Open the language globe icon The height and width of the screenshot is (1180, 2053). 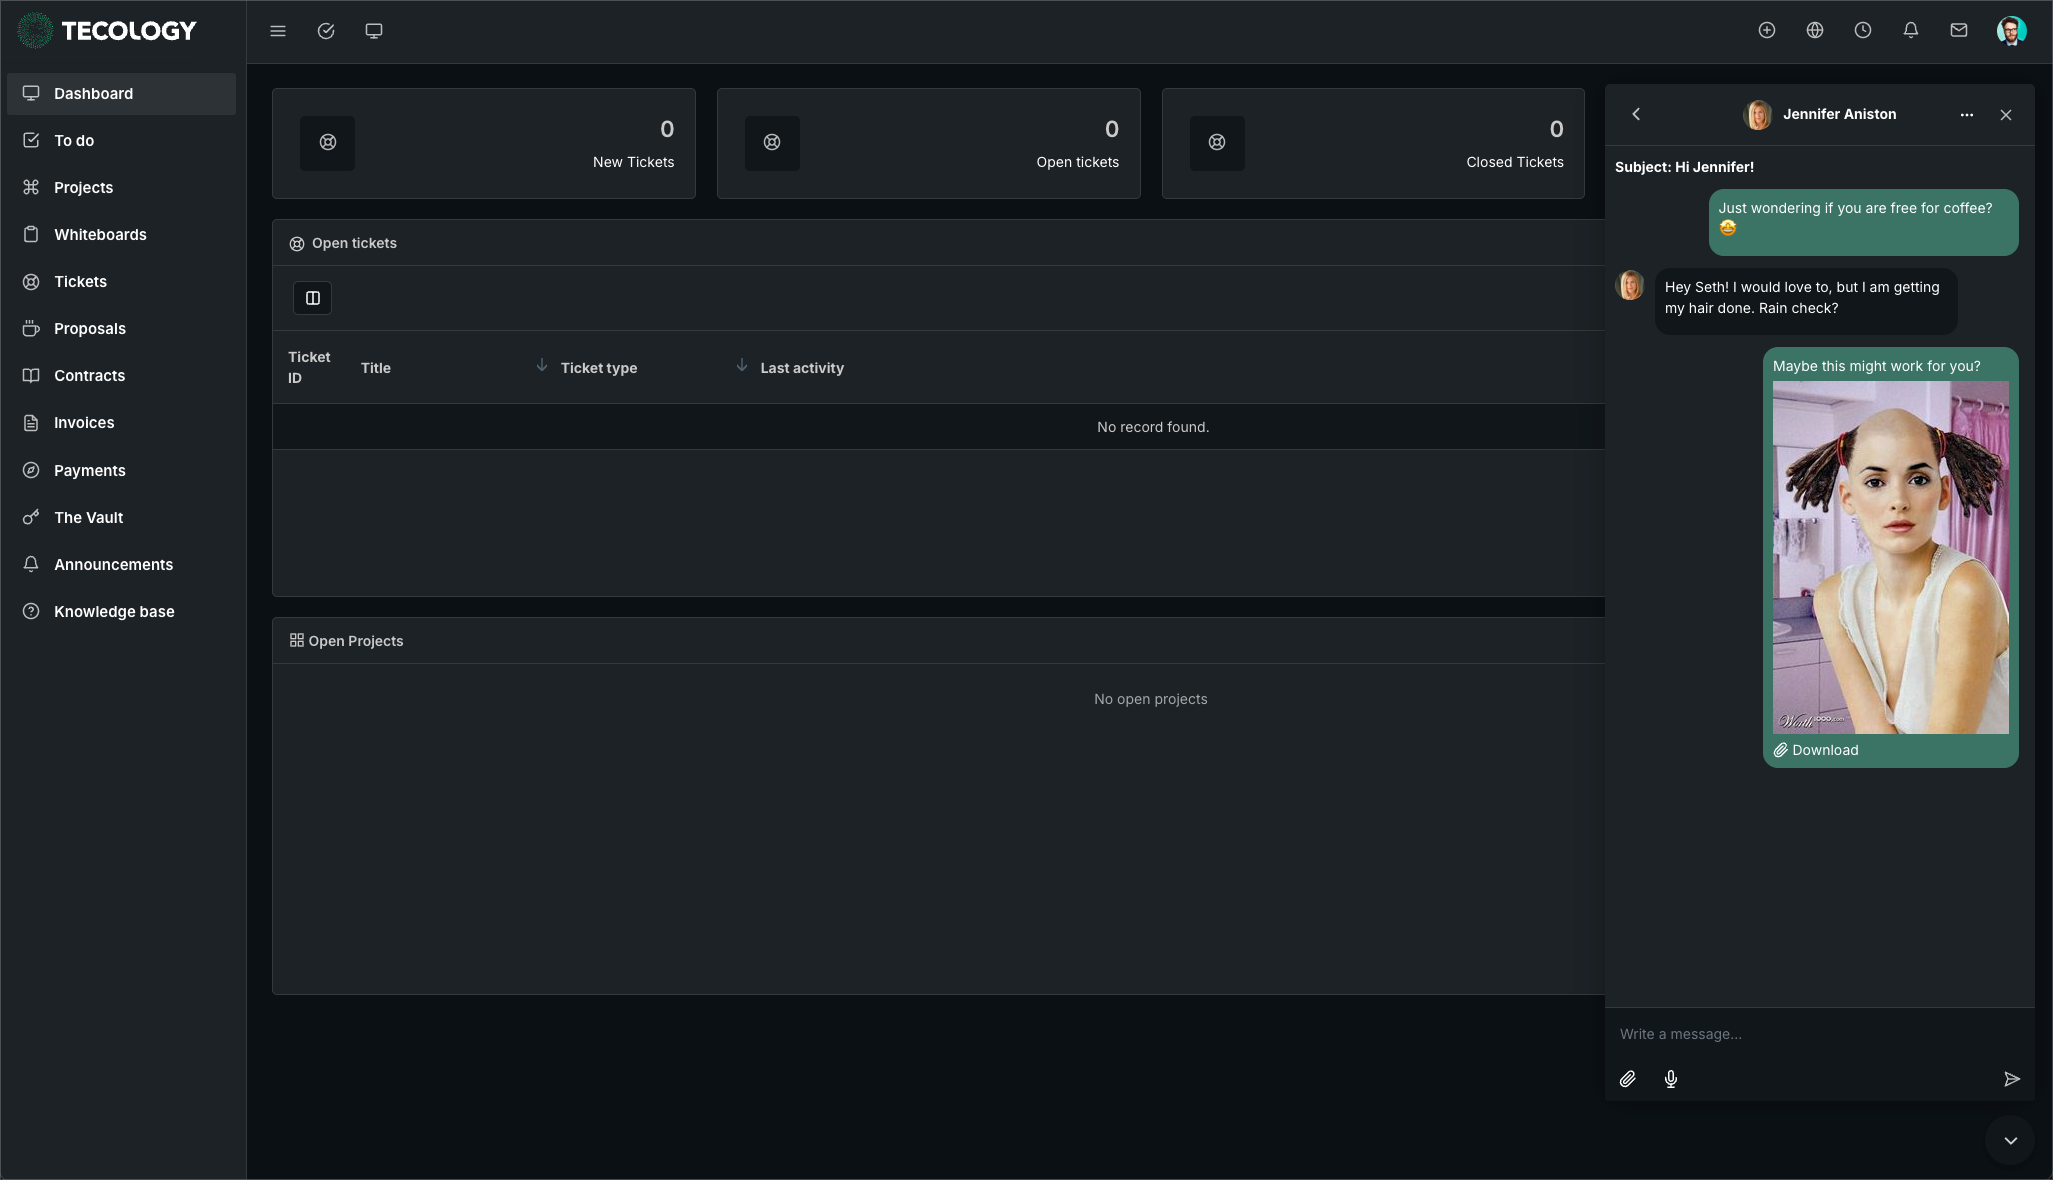pos(1814,31)
